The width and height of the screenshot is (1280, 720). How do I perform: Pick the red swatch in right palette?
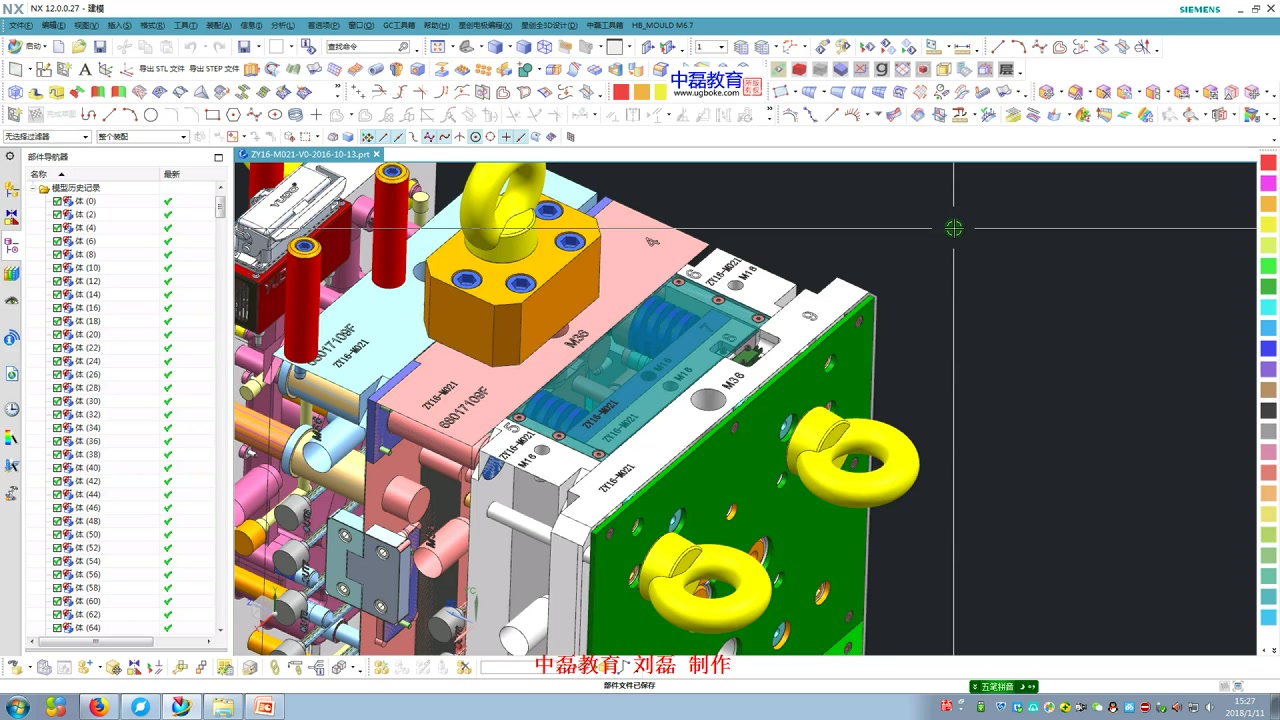pyautogui.click(x=1268, y=162)
